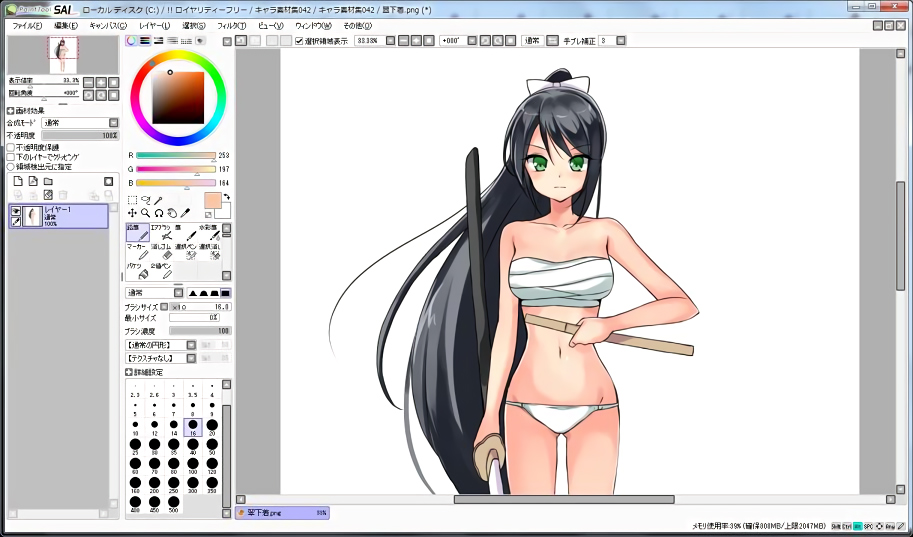Hide レイヤー1 using its eye icon
Image resolution: width=913 pixels, height=537 pixels.
click(x=16, y=210)
